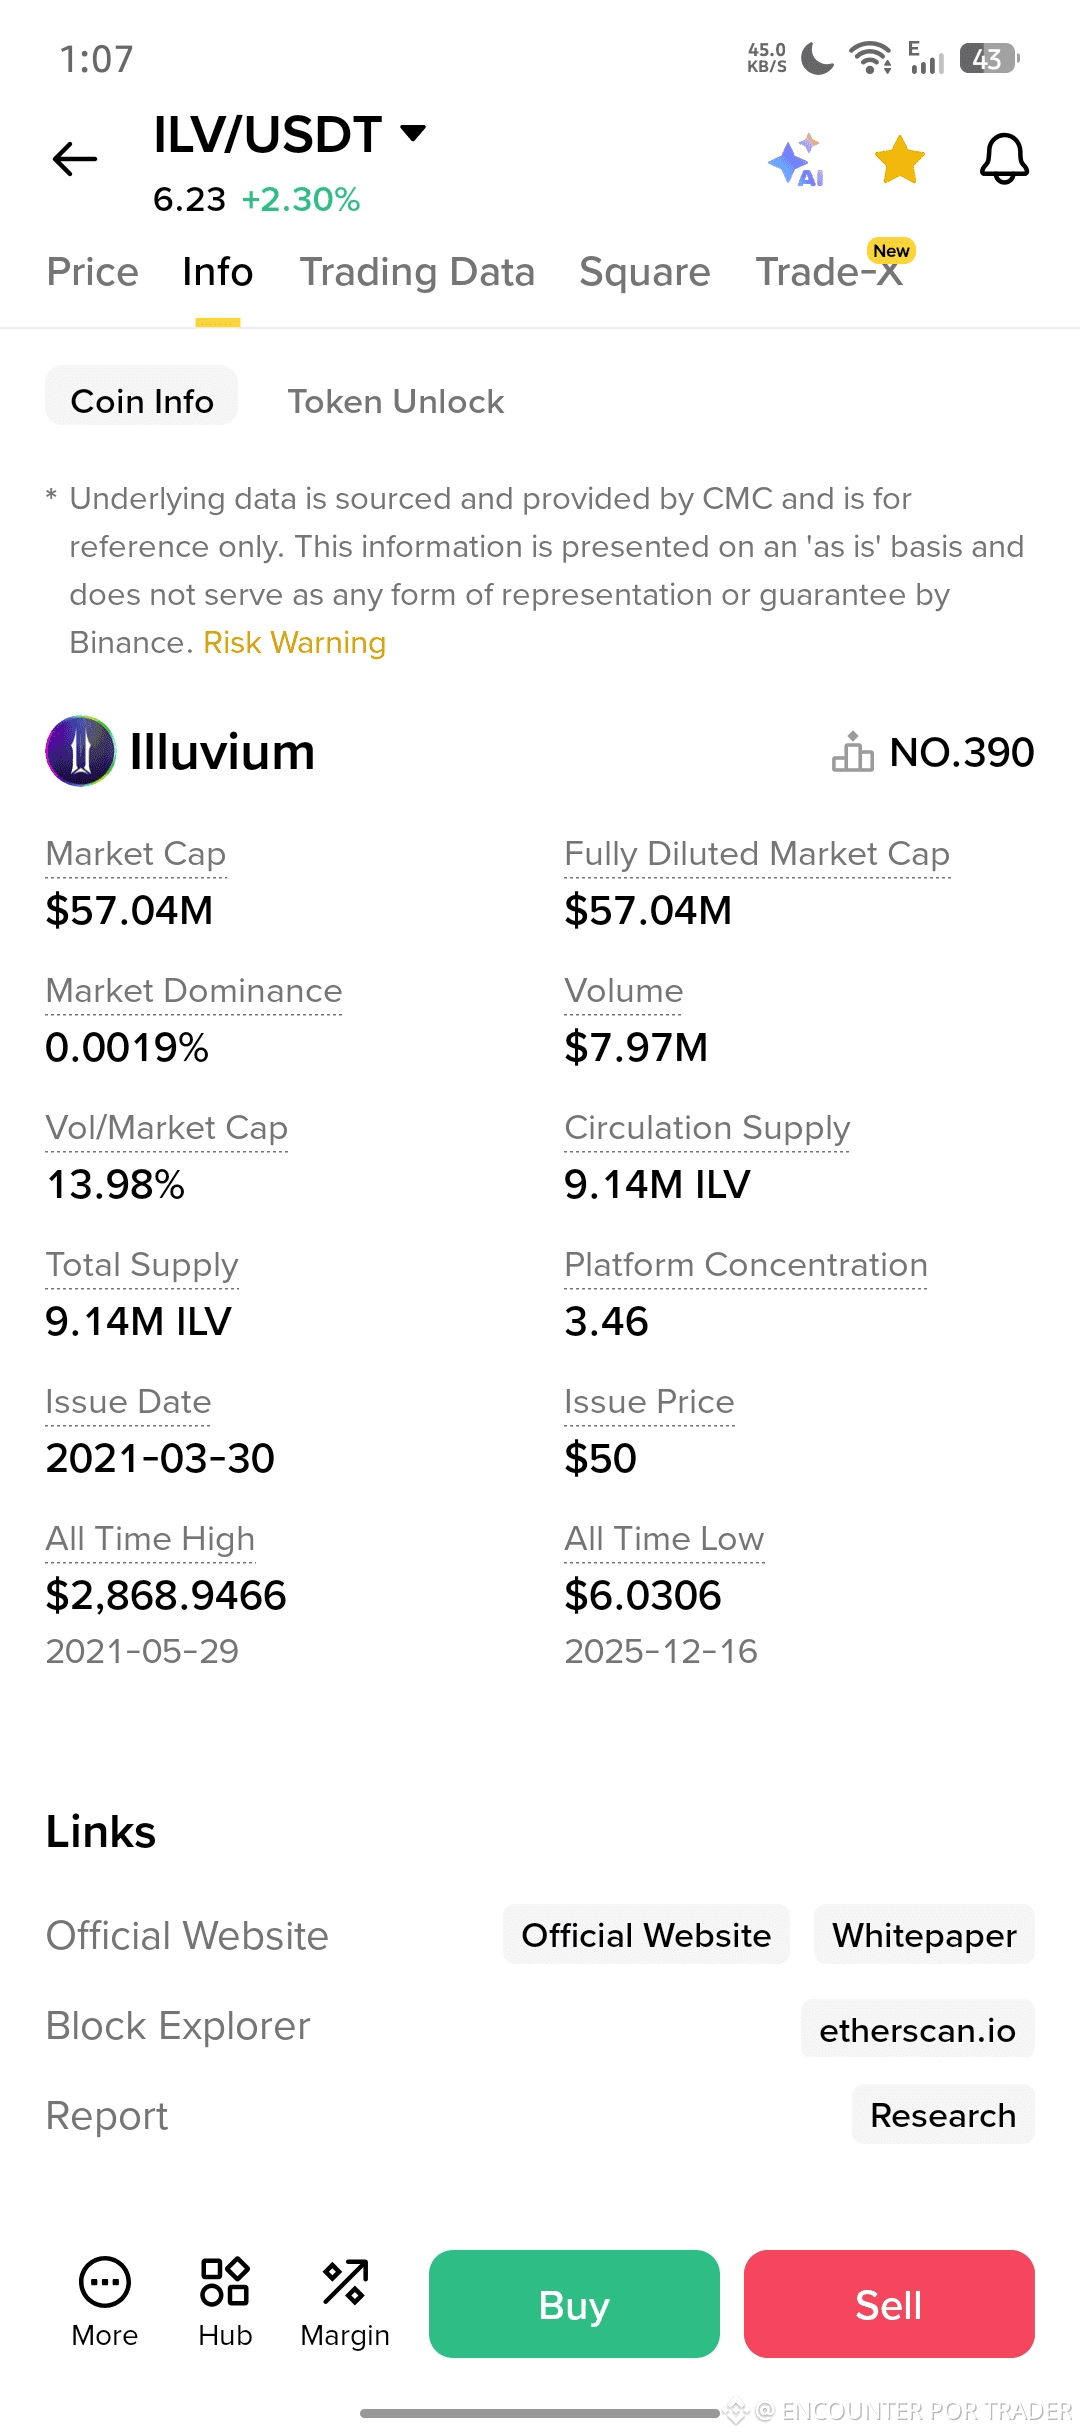
Task: Select the Coin Info section
Action: [142, 402]
